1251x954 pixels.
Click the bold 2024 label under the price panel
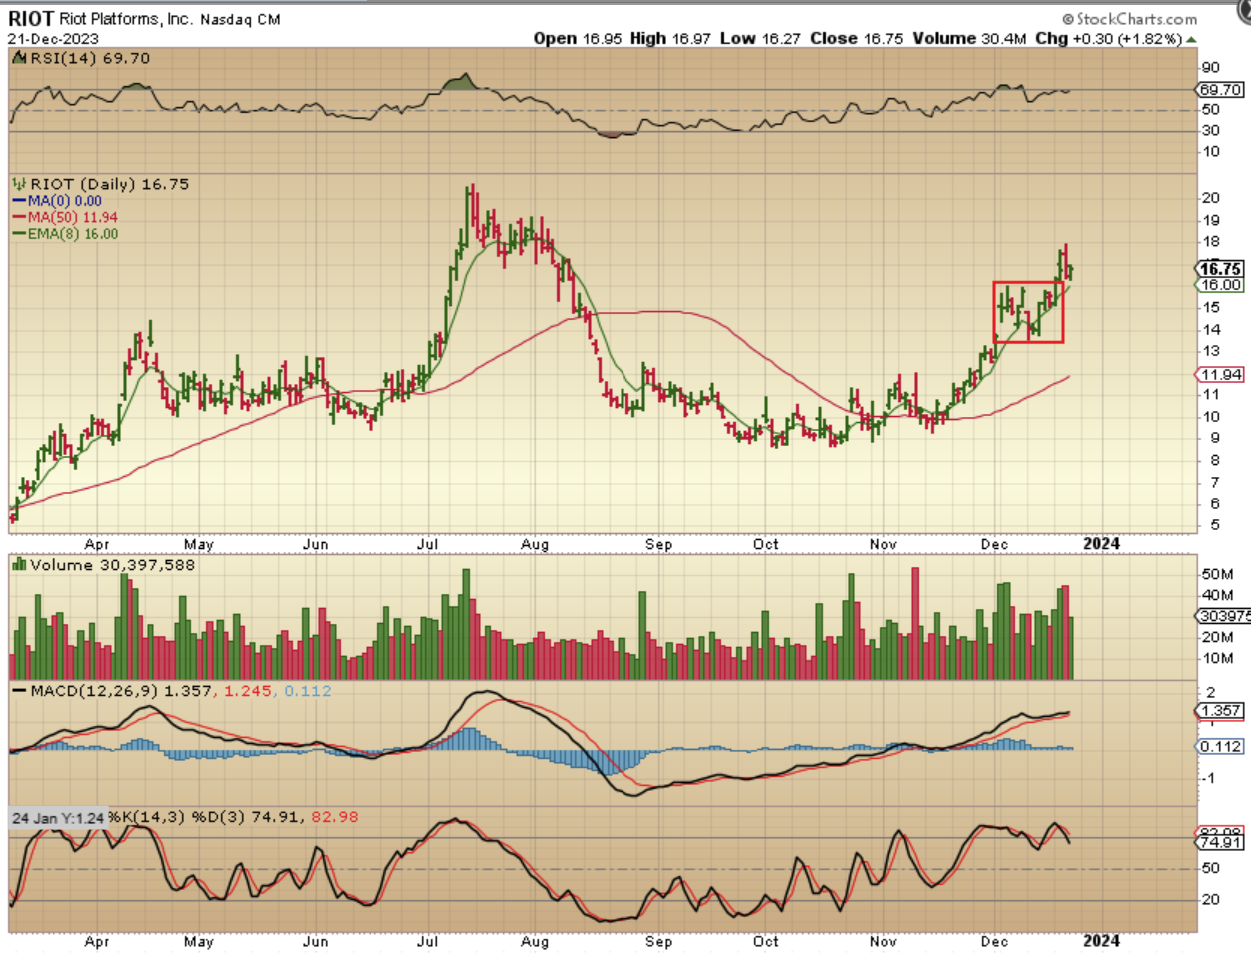click(x=1102, y=544)
